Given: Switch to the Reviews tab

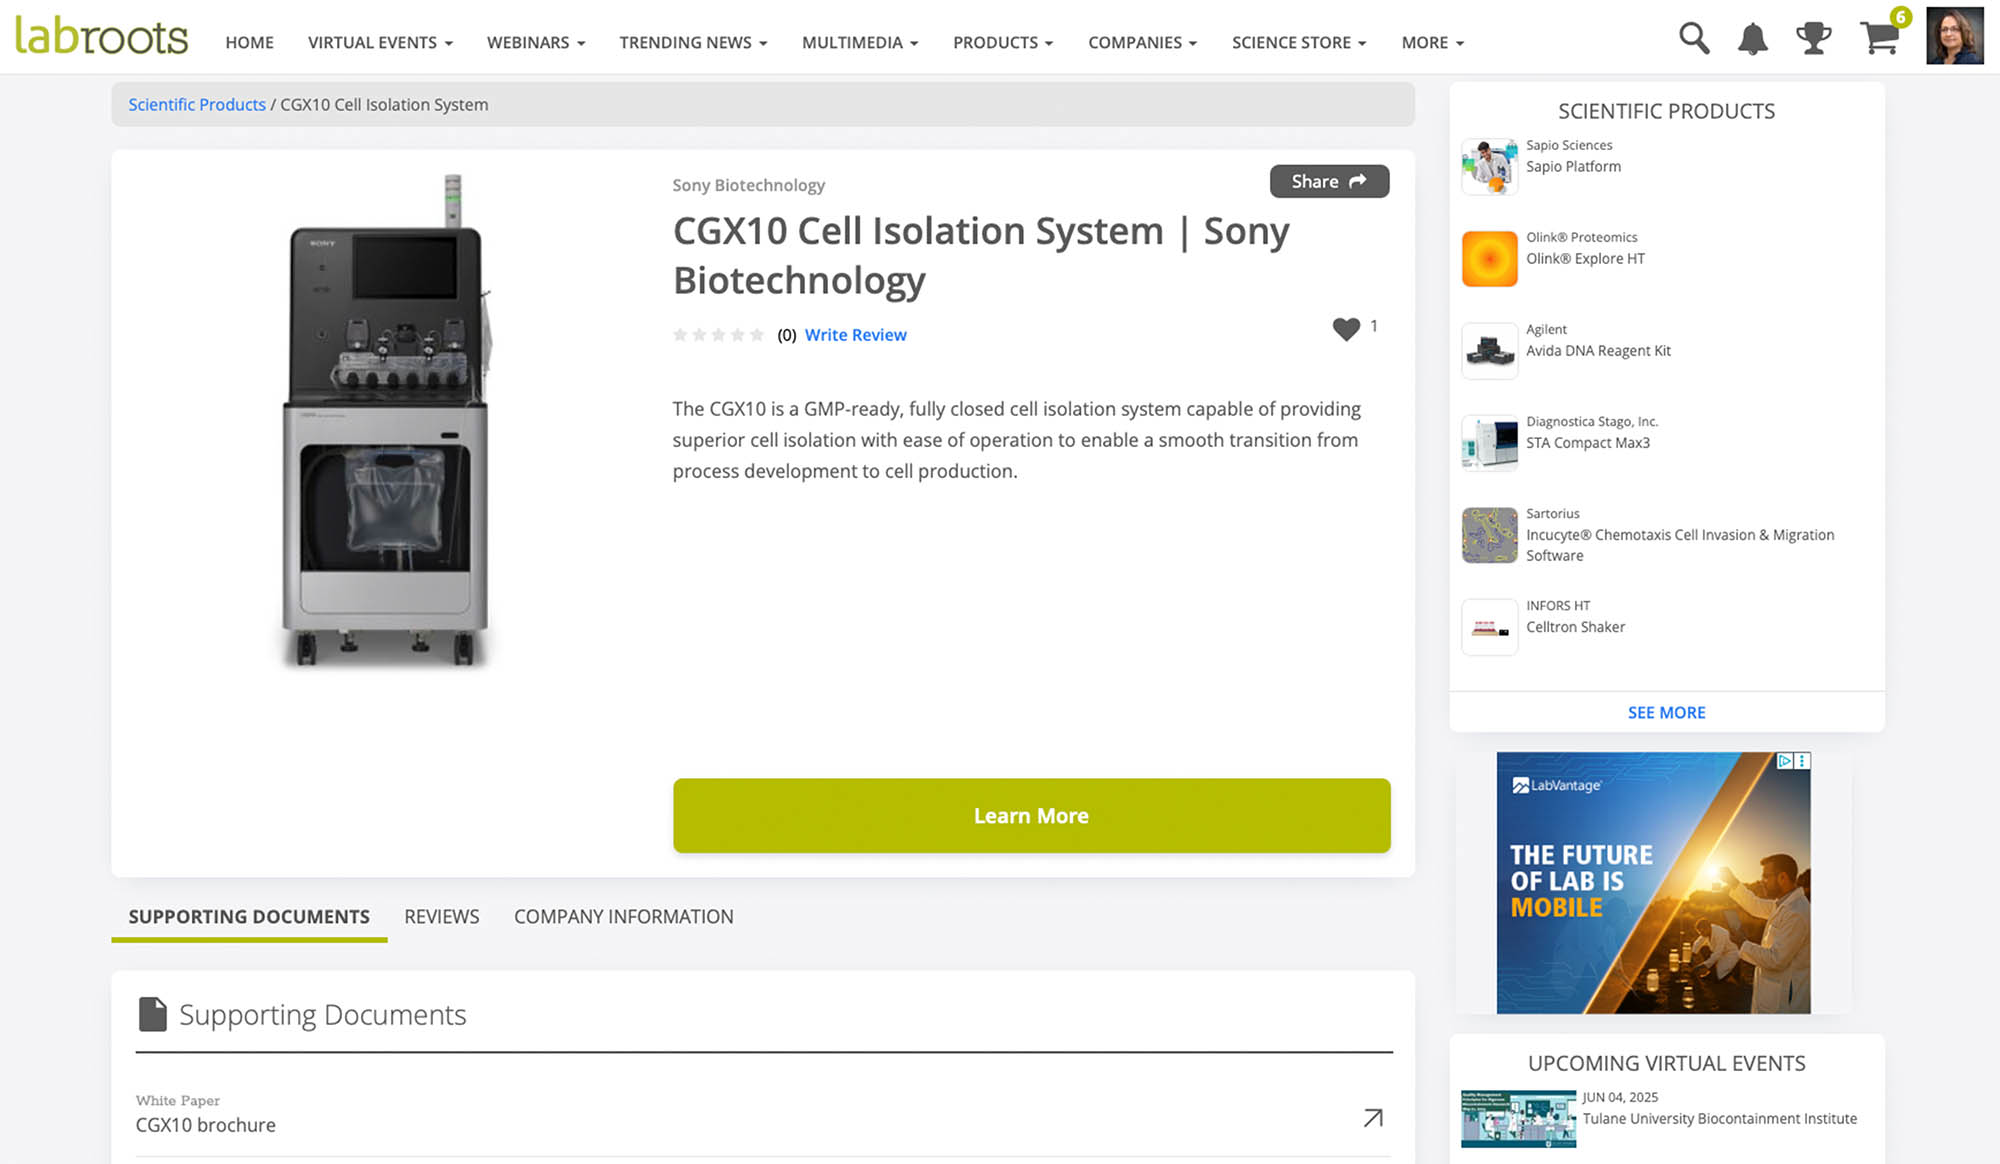Looking at the screenshot, I should pyautogui.click(x=441, y=917).
